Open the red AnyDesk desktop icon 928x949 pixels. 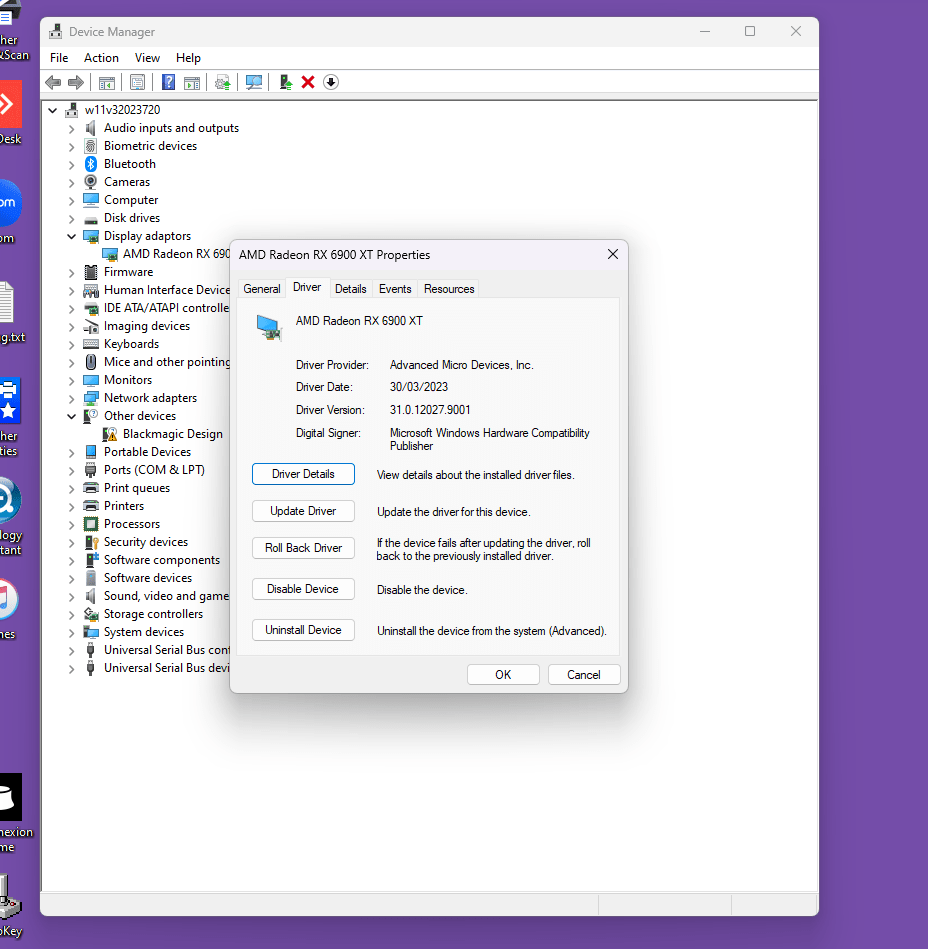[x=10, y=105]
